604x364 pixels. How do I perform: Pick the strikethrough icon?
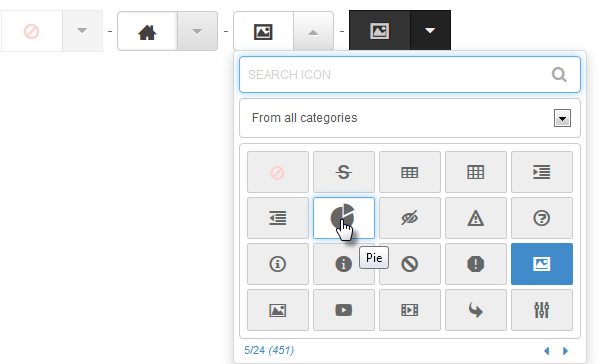[344, 172]
